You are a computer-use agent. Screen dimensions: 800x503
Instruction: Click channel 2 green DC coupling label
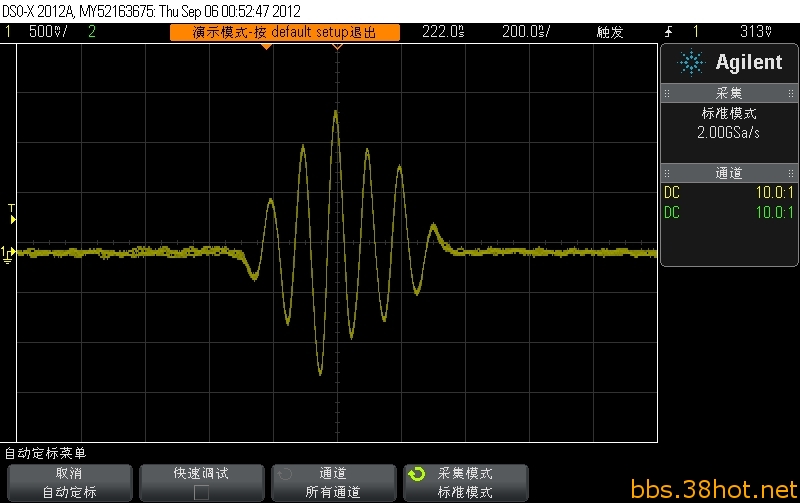pyautogui.click(x=672, y=212)
